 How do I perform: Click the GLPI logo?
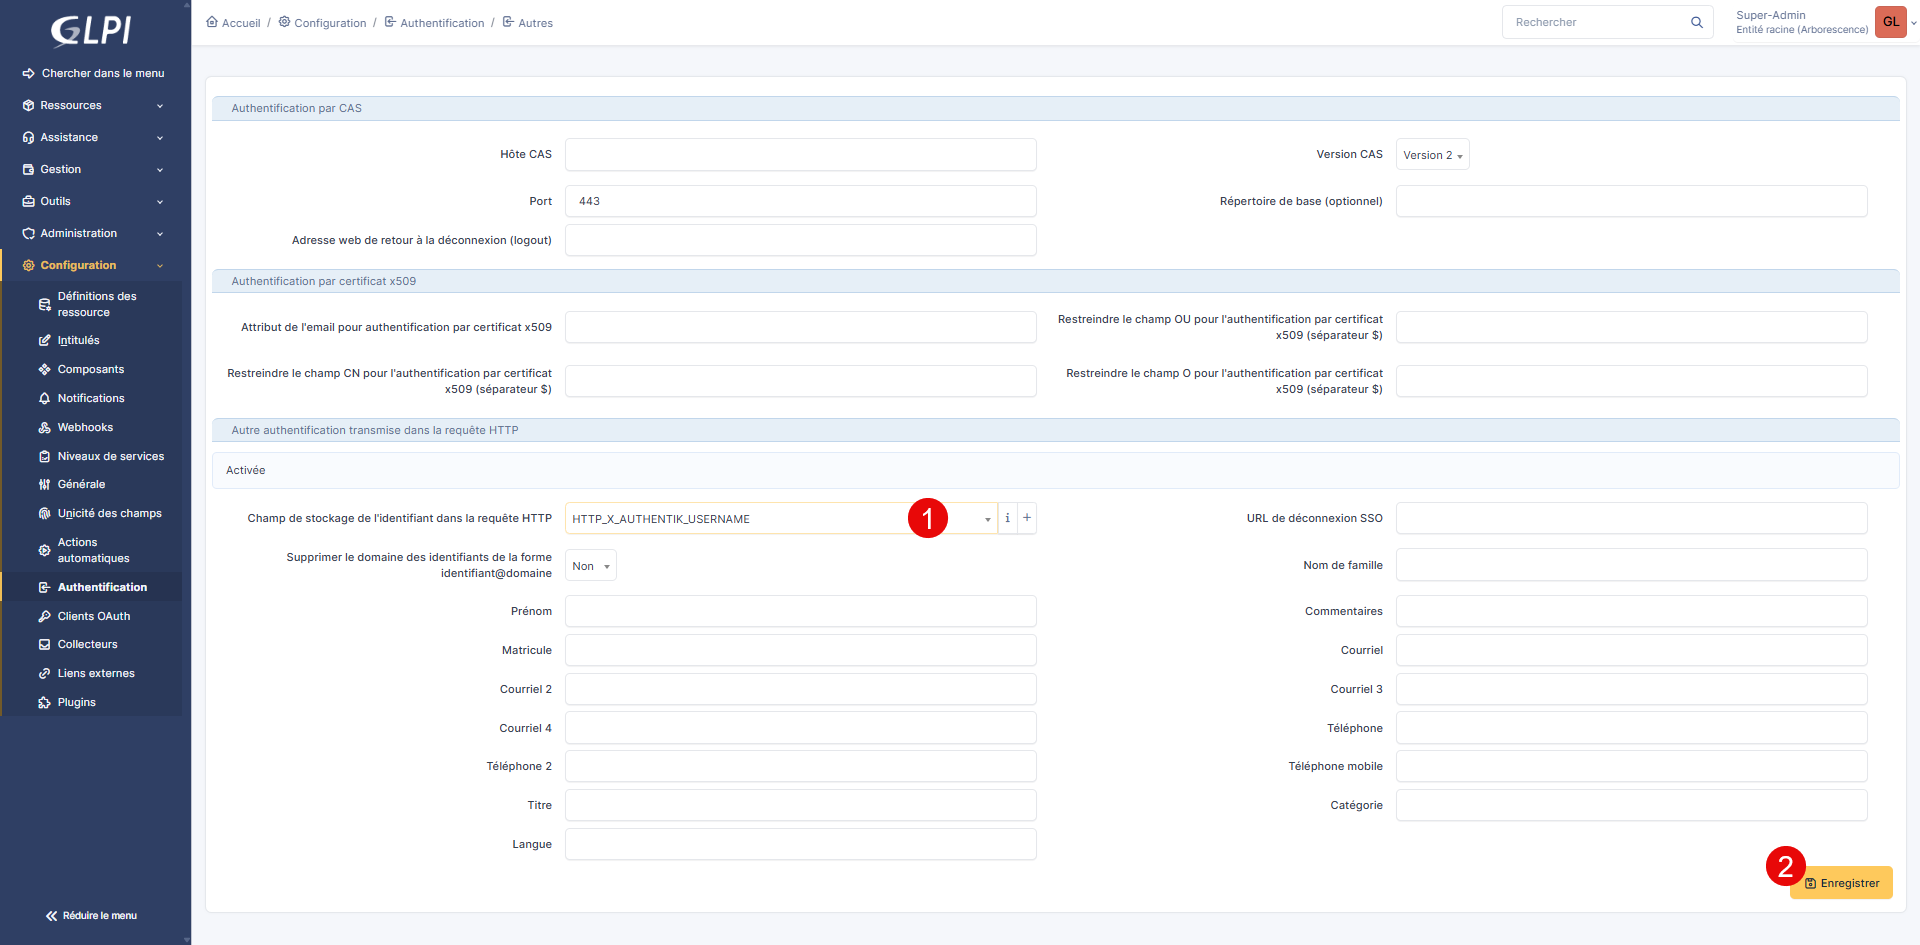91,30
